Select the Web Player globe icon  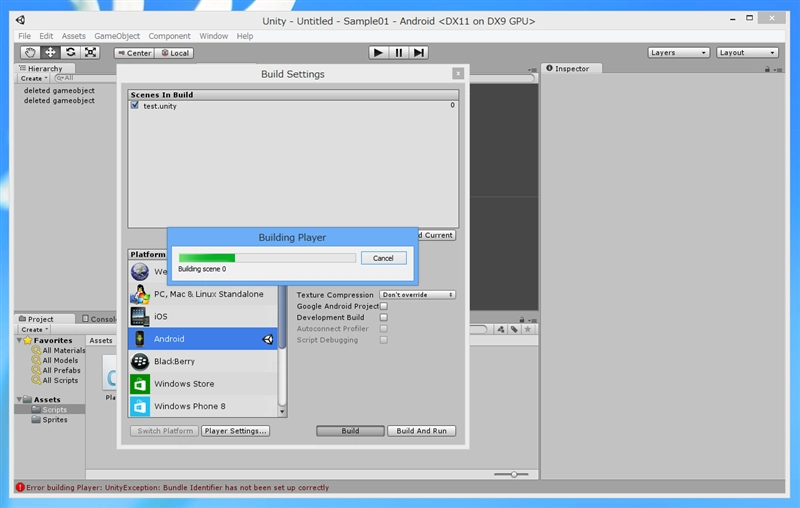tap(140, 271)
